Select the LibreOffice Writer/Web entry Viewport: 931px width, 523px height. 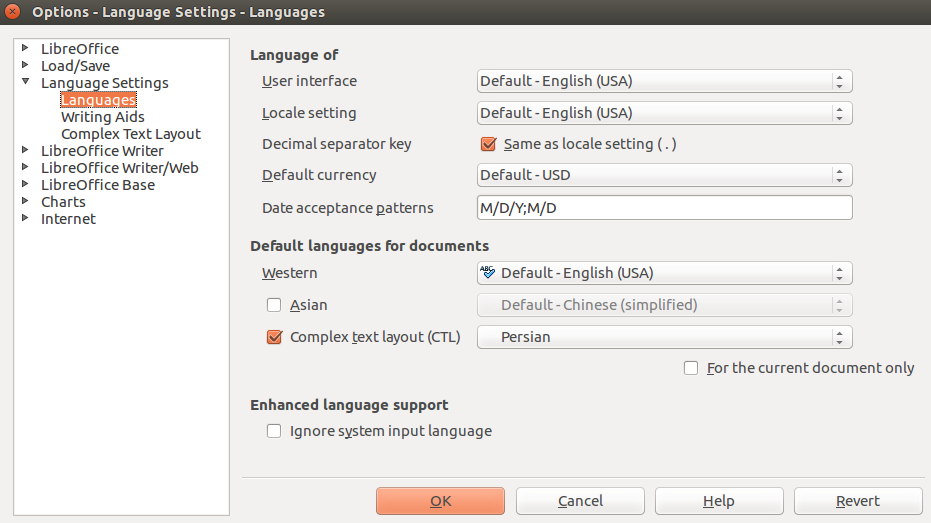pyautogui.click(x=119, y=168)
